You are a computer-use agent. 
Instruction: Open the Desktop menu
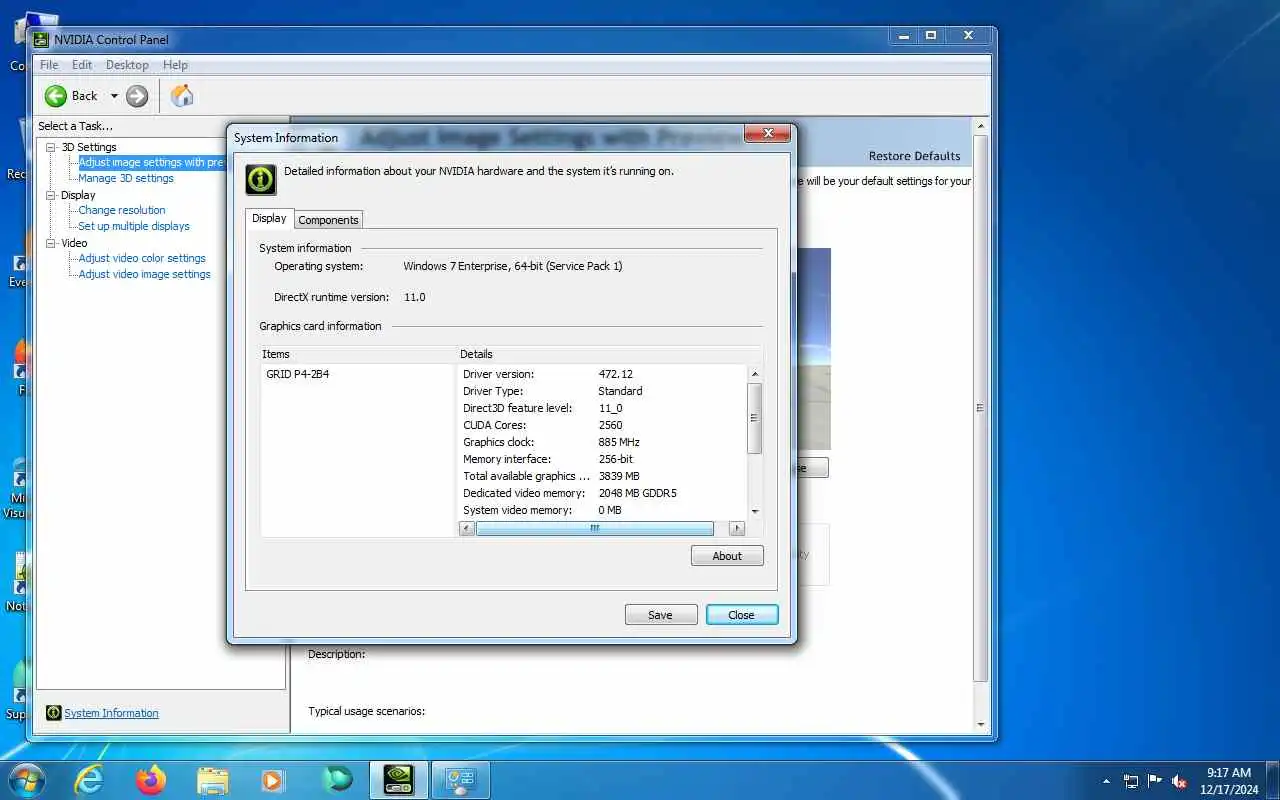tap(127, 65)
